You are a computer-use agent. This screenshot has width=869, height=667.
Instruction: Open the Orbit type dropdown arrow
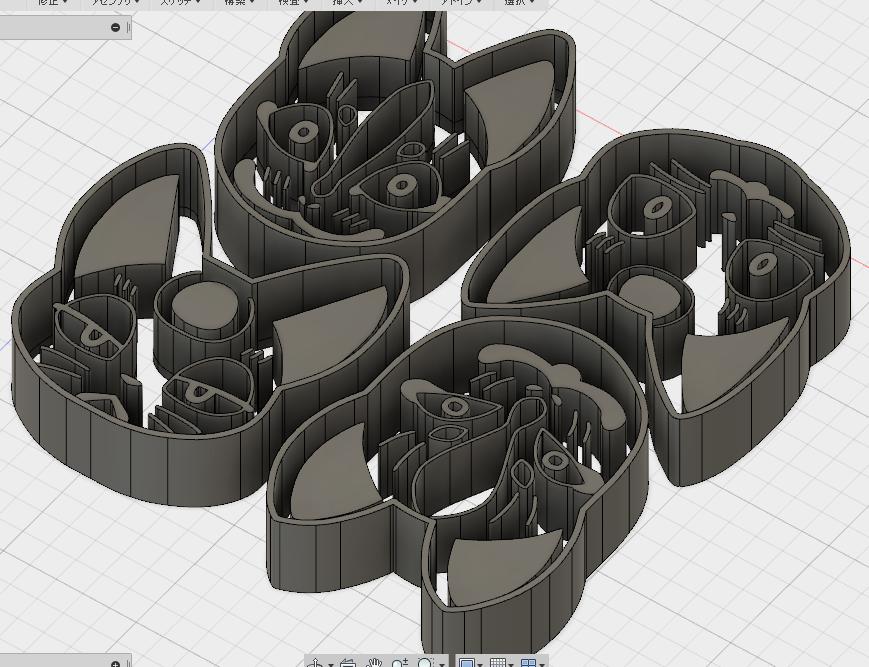330,664
